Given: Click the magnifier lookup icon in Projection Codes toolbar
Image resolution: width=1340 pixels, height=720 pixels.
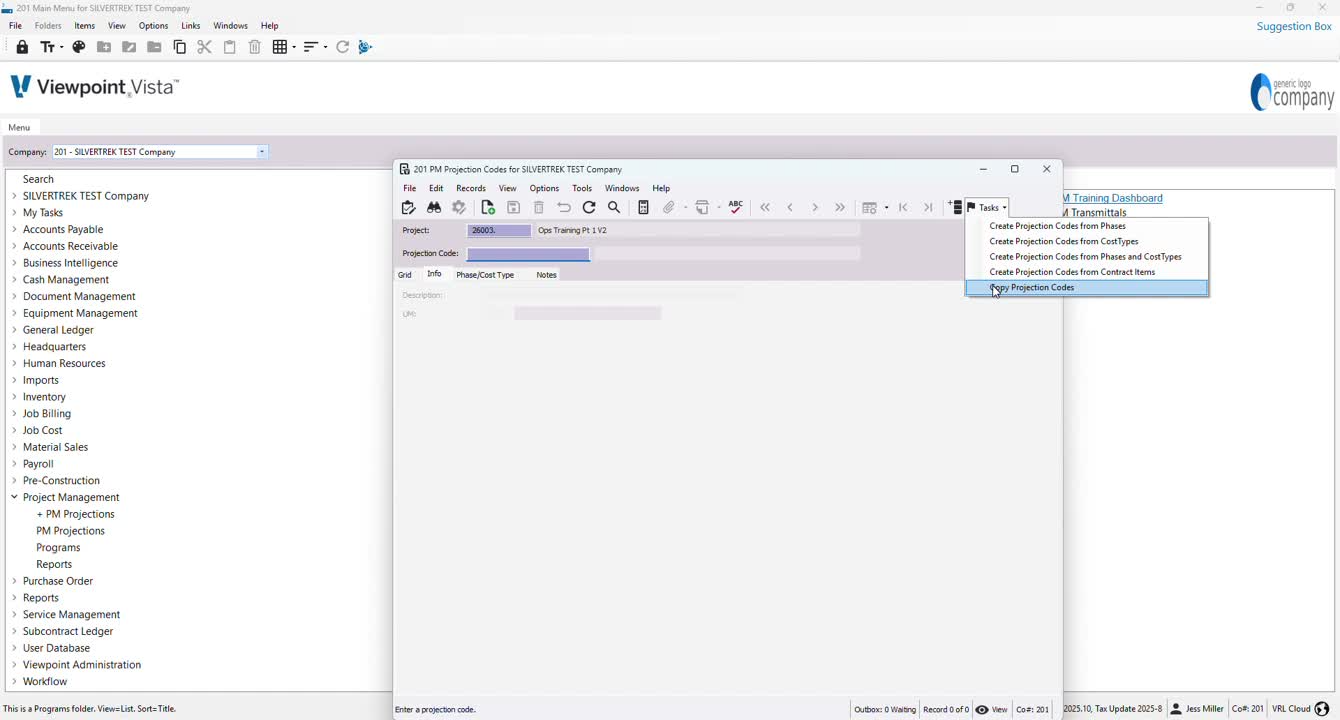Looking at the screenshot, I should [615, 208].
